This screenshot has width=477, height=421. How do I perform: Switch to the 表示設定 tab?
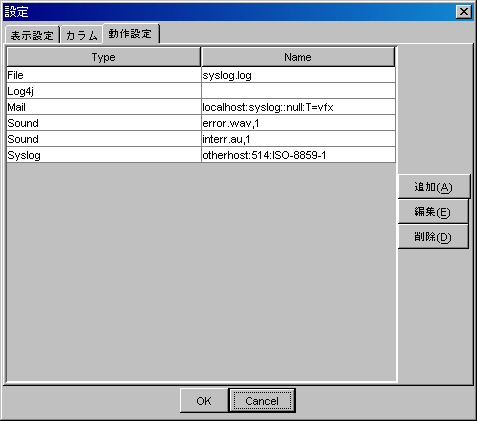pos(32,35)
